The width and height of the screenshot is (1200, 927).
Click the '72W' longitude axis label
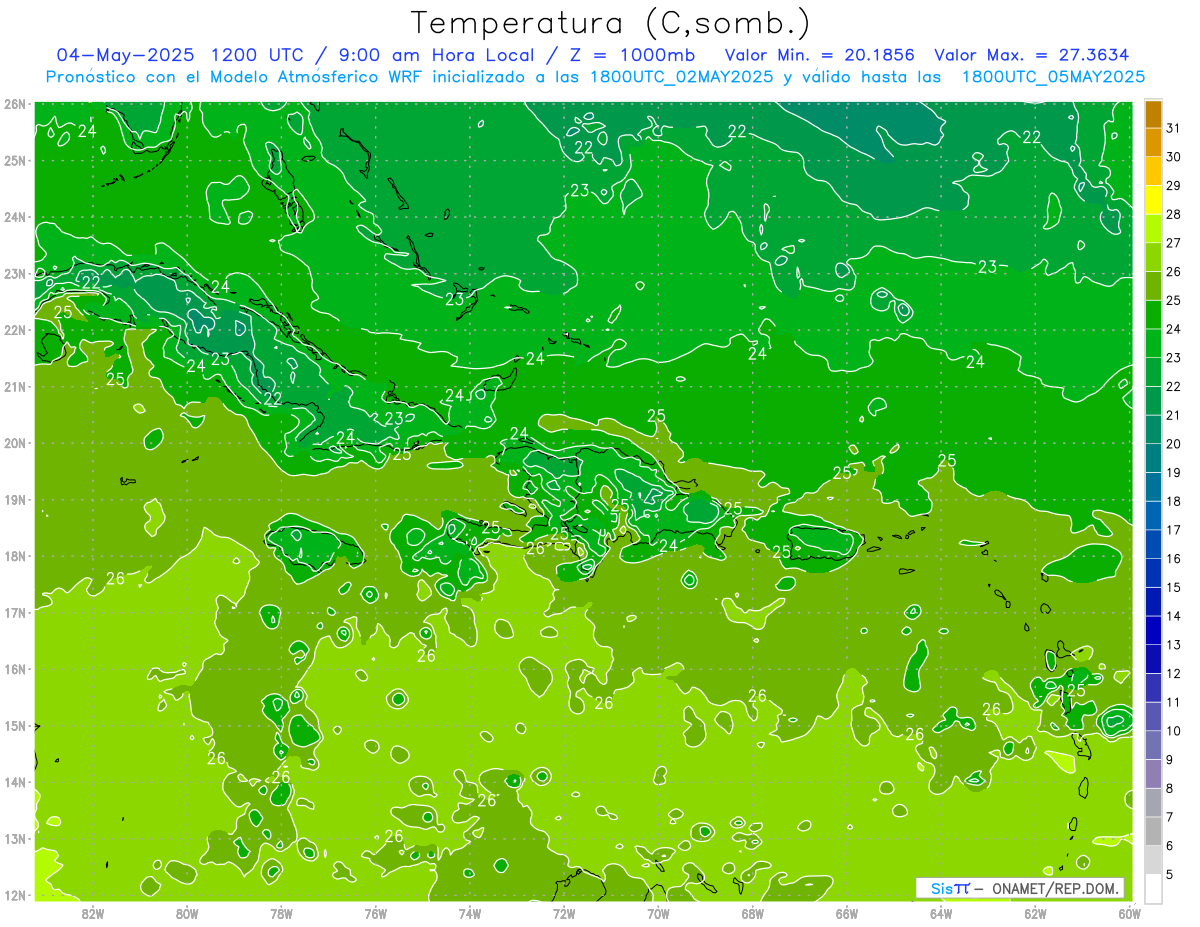click(564, 912)
